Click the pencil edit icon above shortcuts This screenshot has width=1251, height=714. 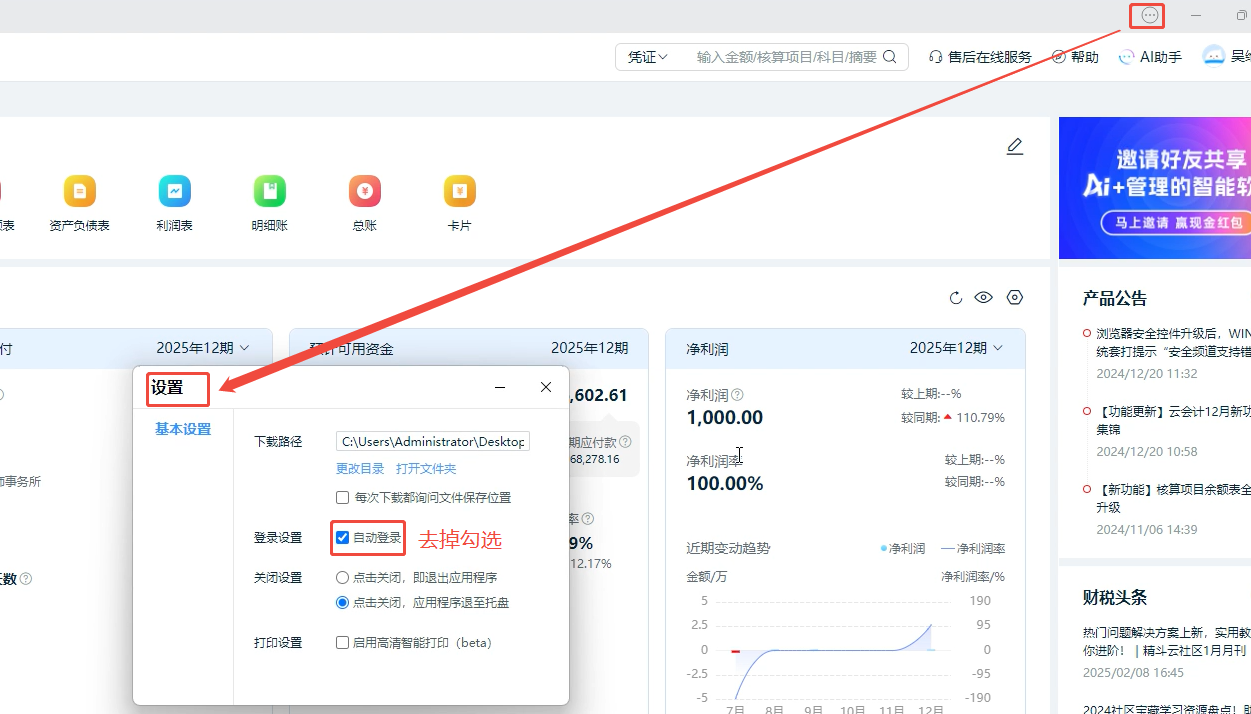coord(1014,147)
